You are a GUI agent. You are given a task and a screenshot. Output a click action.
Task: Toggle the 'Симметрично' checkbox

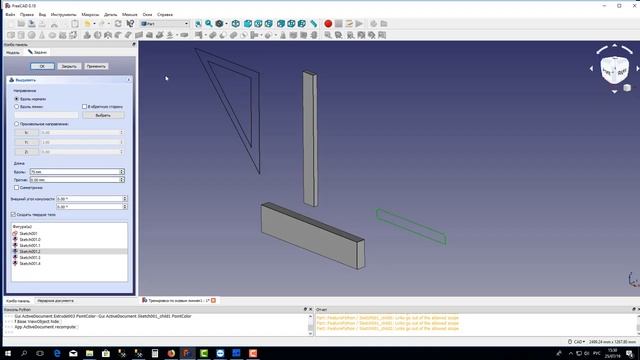[x=16, y=188]
